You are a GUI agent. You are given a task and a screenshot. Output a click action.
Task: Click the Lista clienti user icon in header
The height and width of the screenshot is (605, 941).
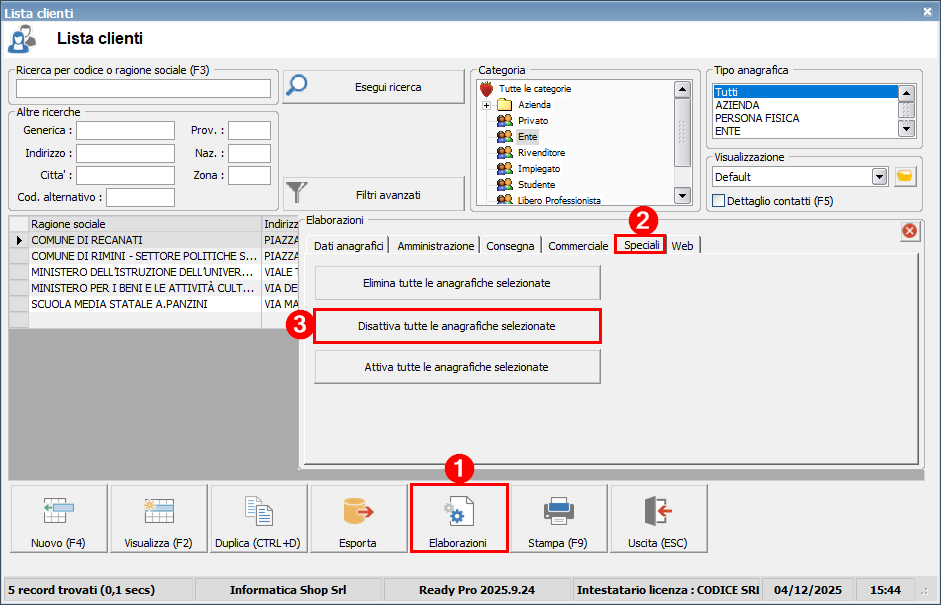(22, 40)
